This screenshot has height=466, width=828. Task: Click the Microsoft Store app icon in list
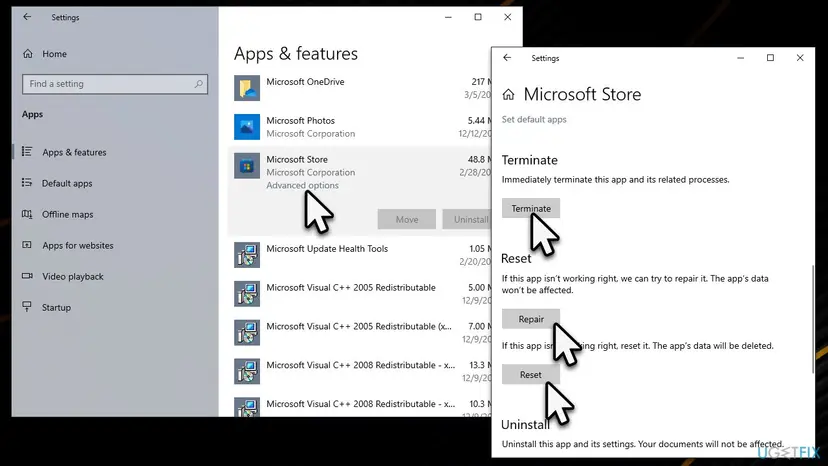coord(247,166)
